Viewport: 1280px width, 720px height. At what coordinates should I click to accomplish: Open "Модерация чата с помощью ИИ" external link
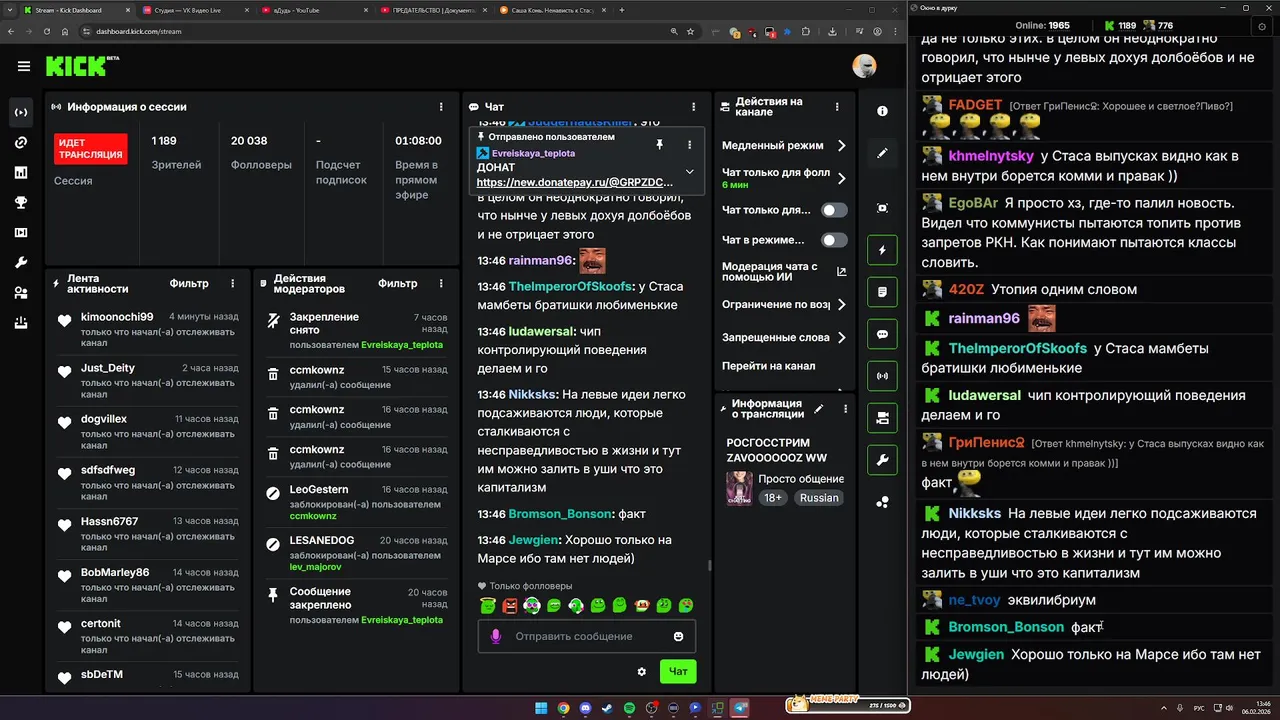pos(841,272)
